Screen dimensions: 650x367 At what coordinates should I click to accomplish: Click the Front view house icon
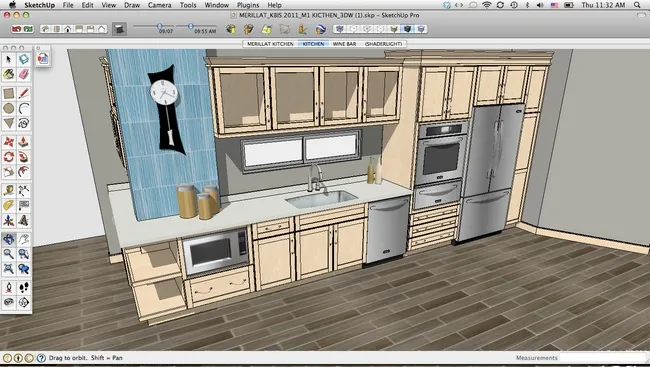point(68,29)
